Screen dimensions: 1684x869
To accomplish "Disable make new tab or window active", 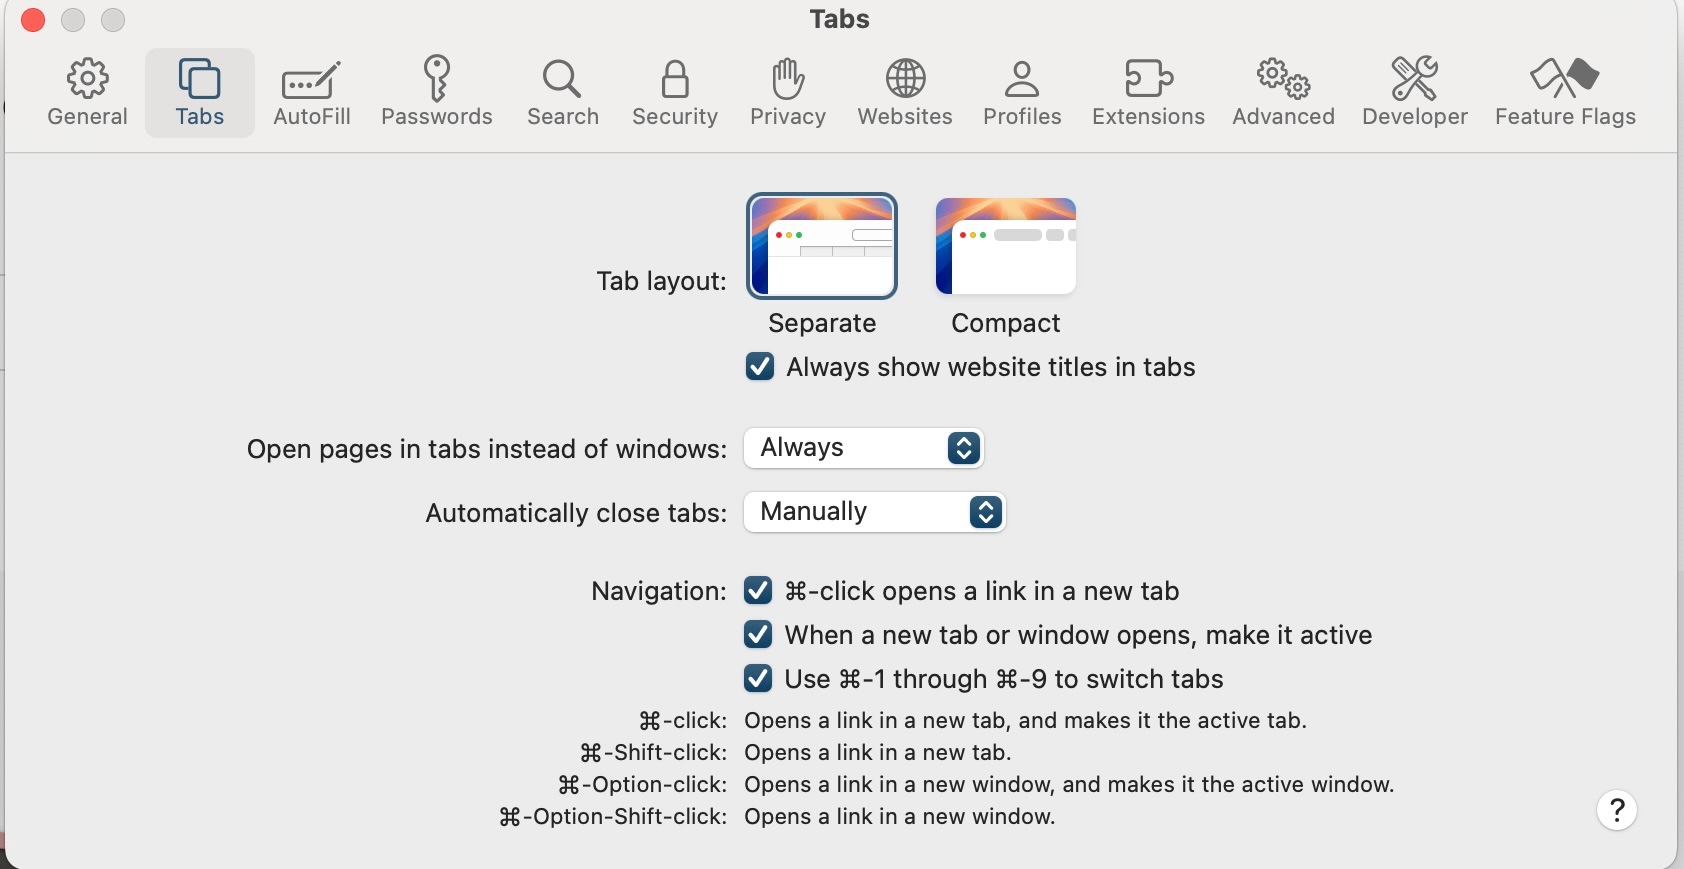I will tap(758, 635).
